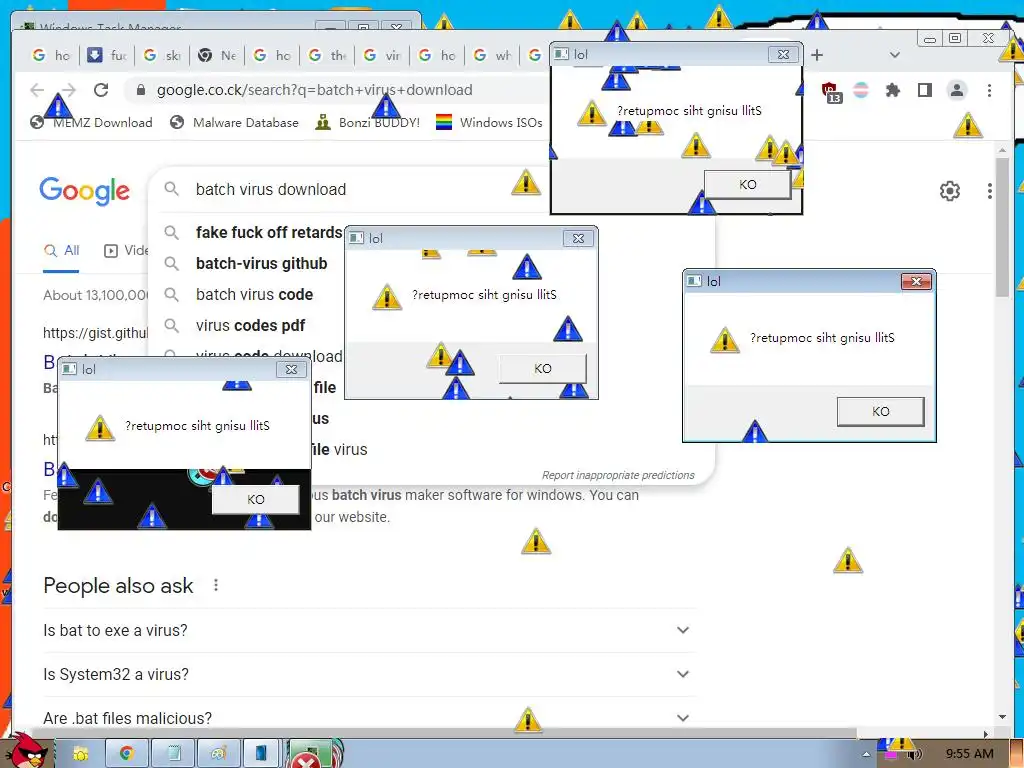Click the Google logo
The height and width of the screenshot is (768, 1024).
[x=84, y=191]
